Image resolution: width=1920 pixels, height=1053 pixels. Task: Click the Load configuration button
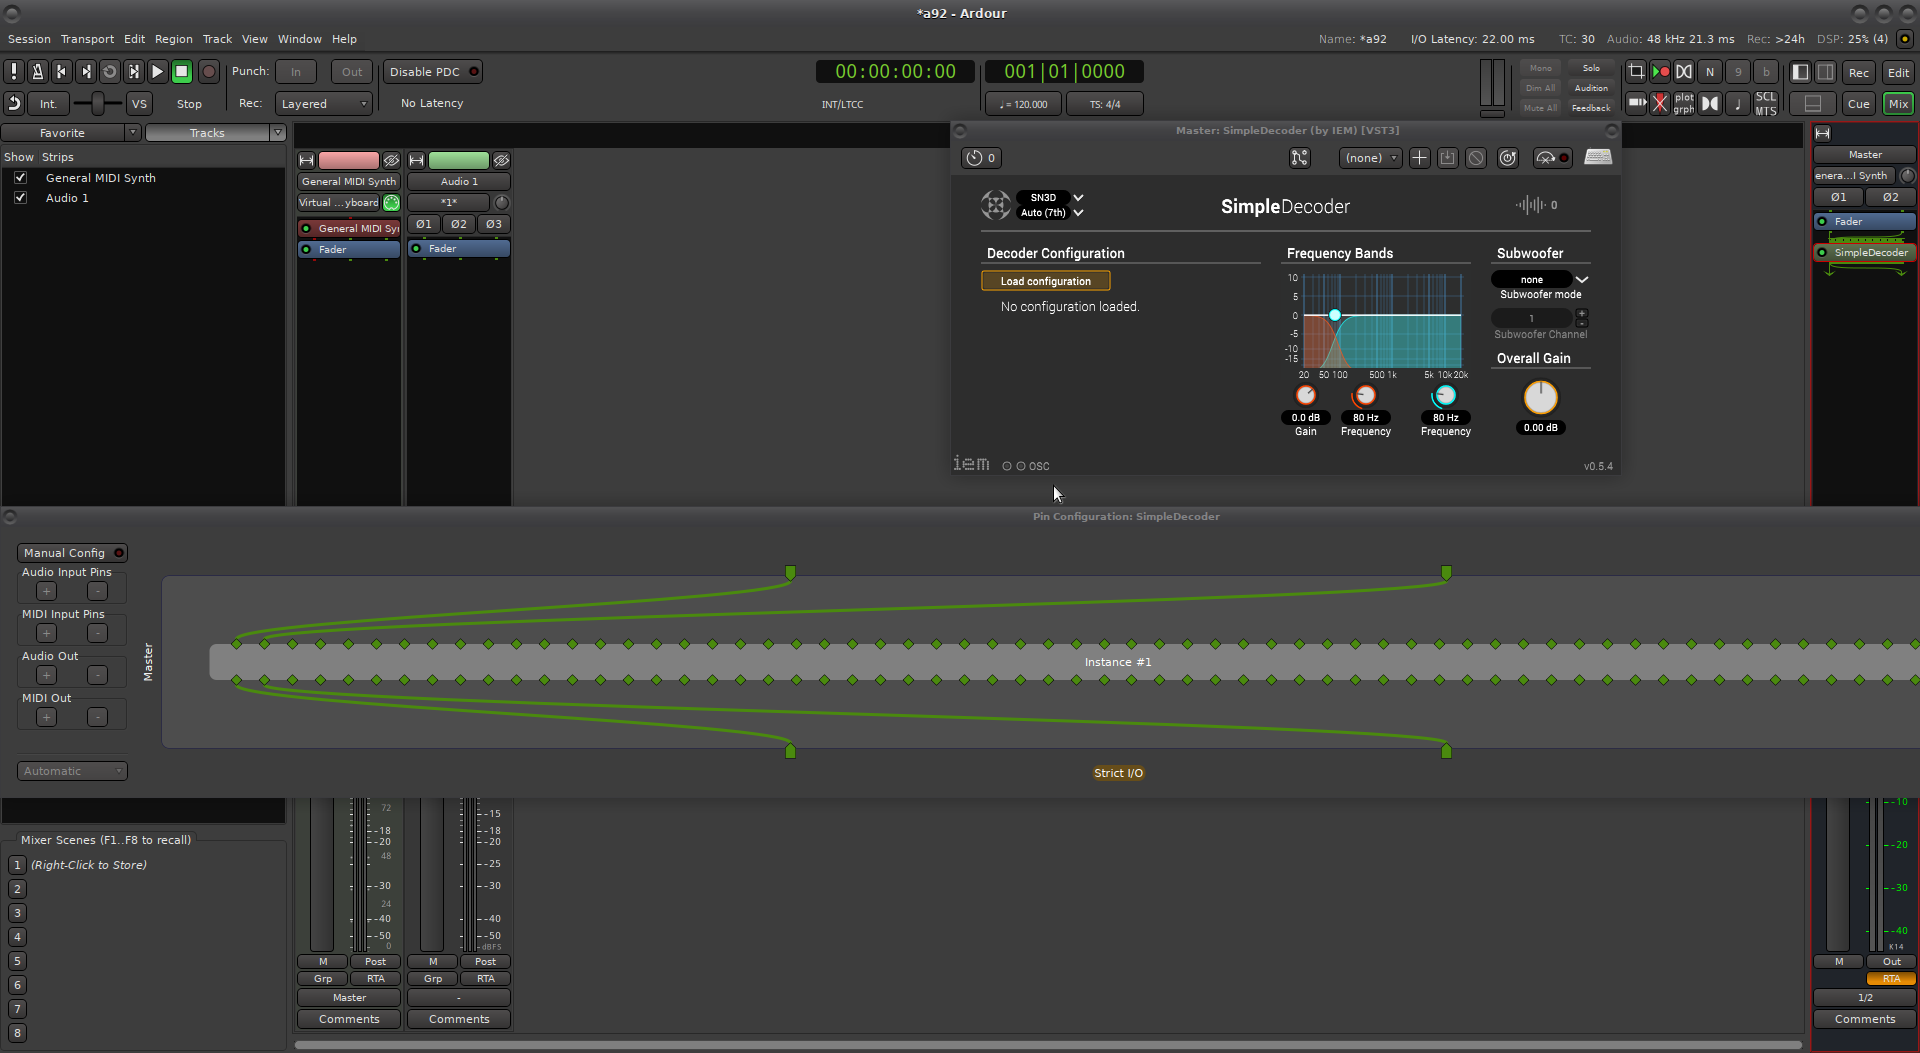1045,281
